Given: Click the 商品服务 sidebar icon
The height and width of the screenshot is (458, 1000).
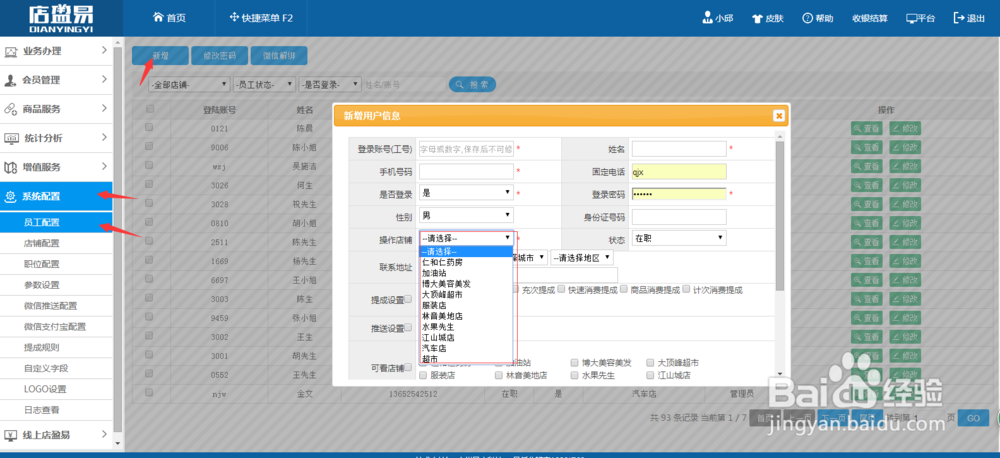Looking at the screenshot, I should [x=10, y=109].
